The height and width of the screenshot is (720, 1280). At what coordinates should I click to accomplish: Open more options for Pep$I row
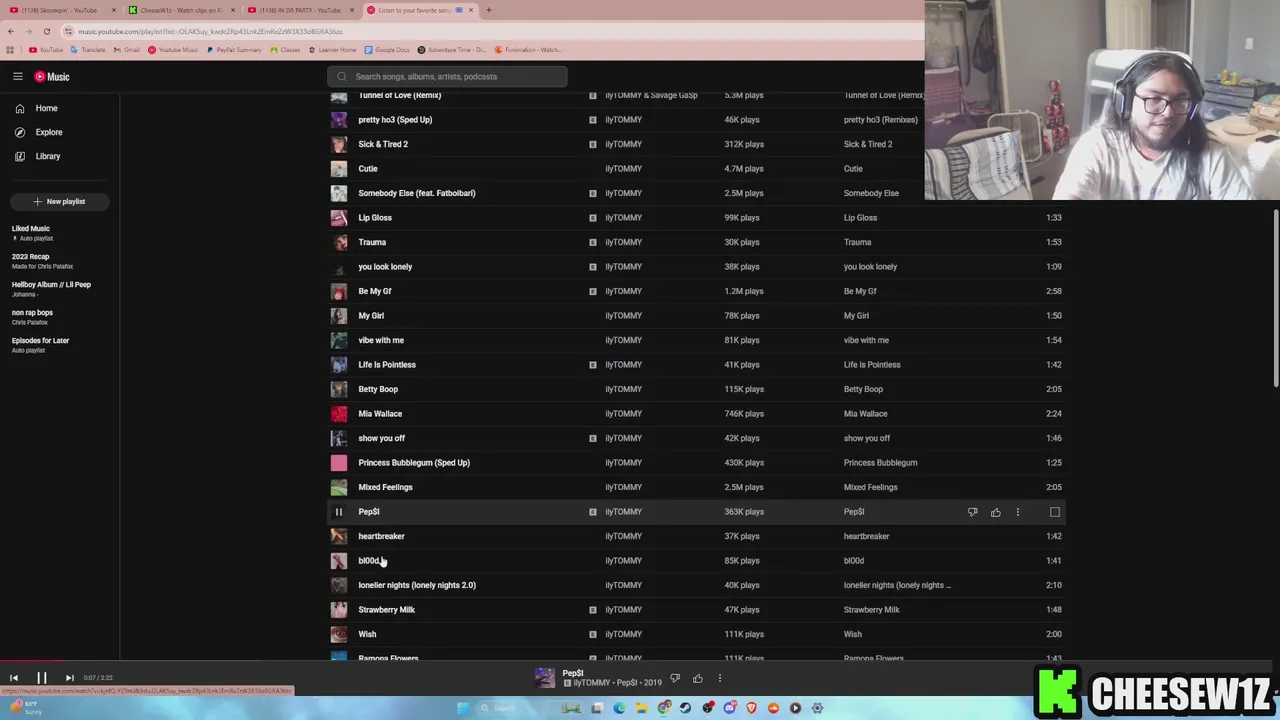pos(1018,512)
